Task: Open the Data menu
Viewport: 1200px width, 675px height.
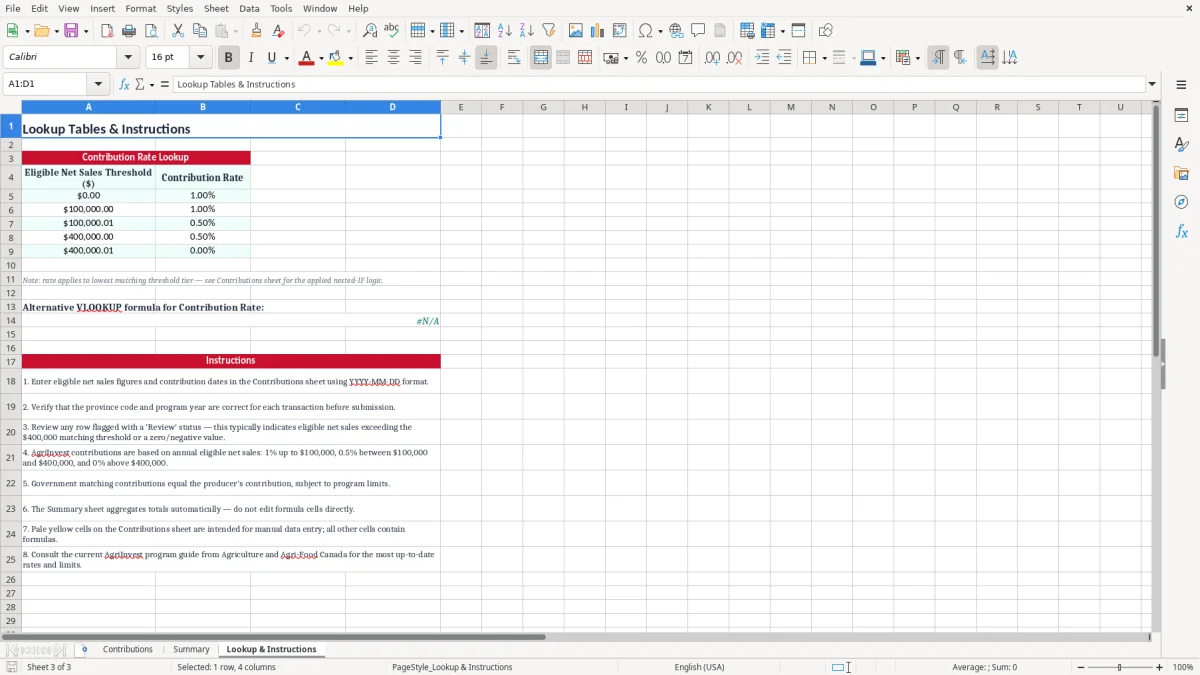Action: coord(249,8)
